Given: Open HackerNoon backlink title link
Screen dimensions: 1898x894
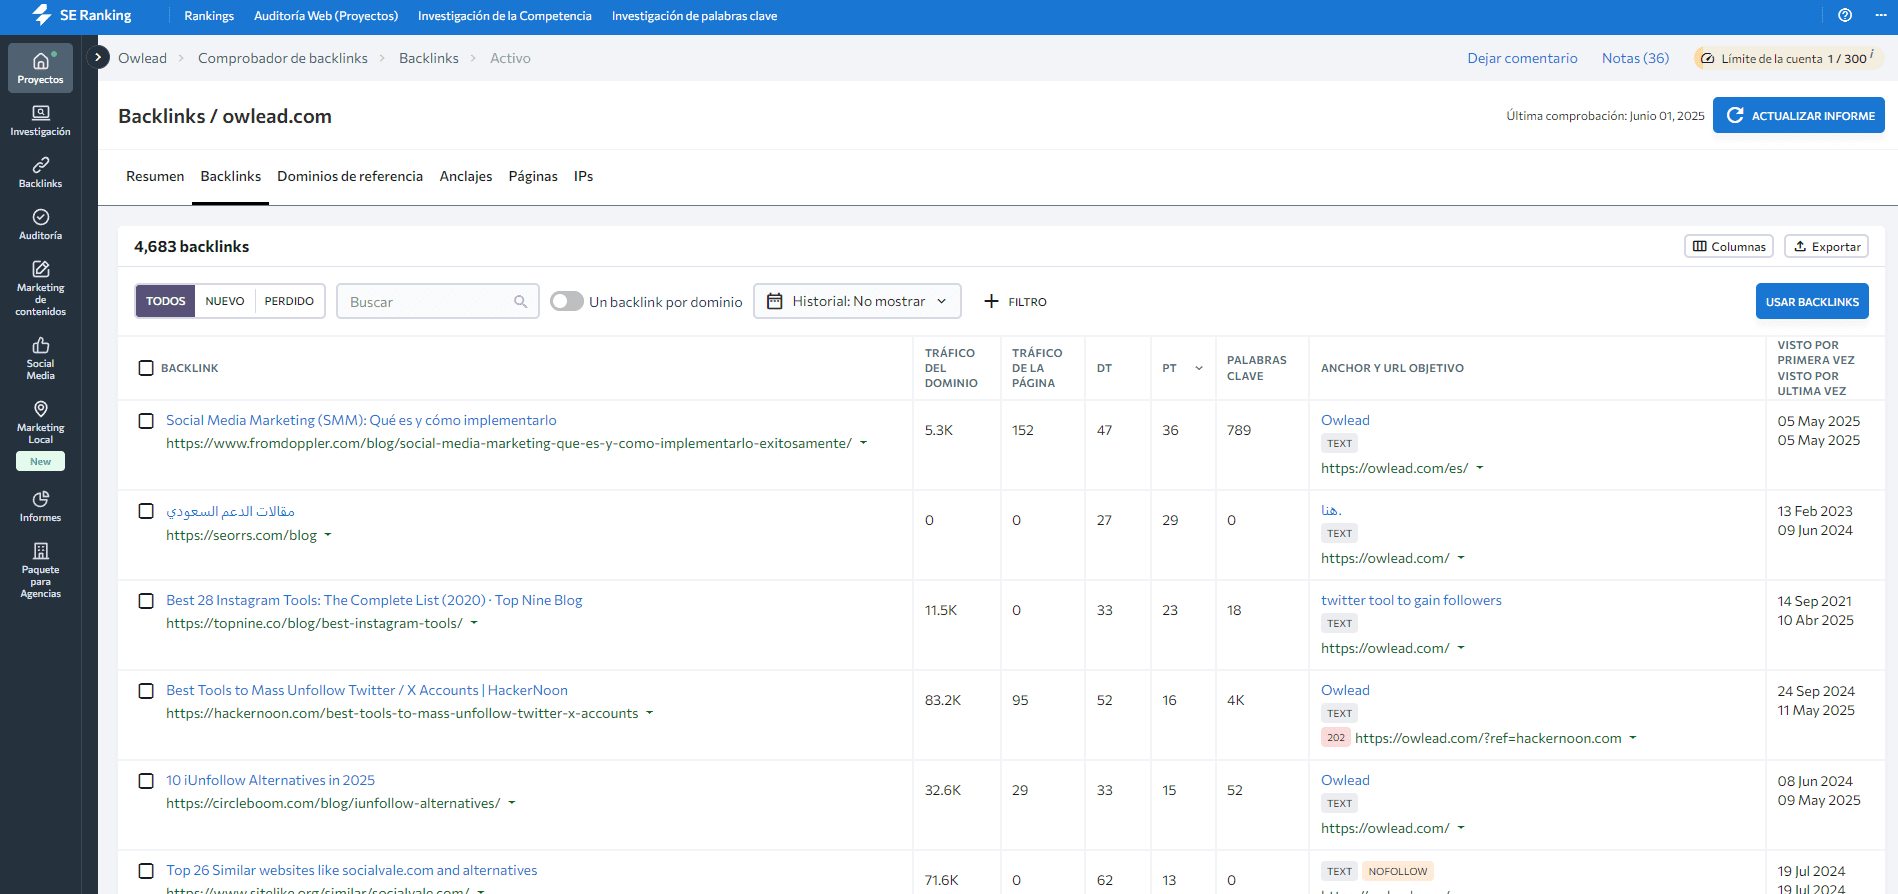Looking at the screenshot, I should pyautogui.click(x=367, y=690).
